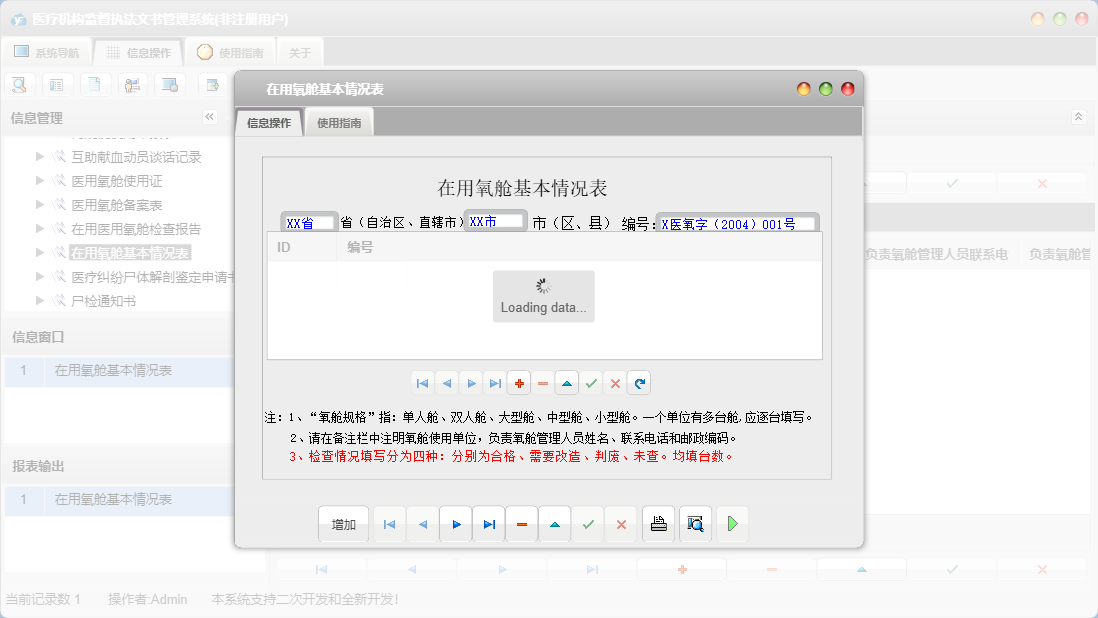Viewport: 1098px width, 618px height.
Task: Open the 系统导航 ribbon tab
Action: (x=49, y=51)
